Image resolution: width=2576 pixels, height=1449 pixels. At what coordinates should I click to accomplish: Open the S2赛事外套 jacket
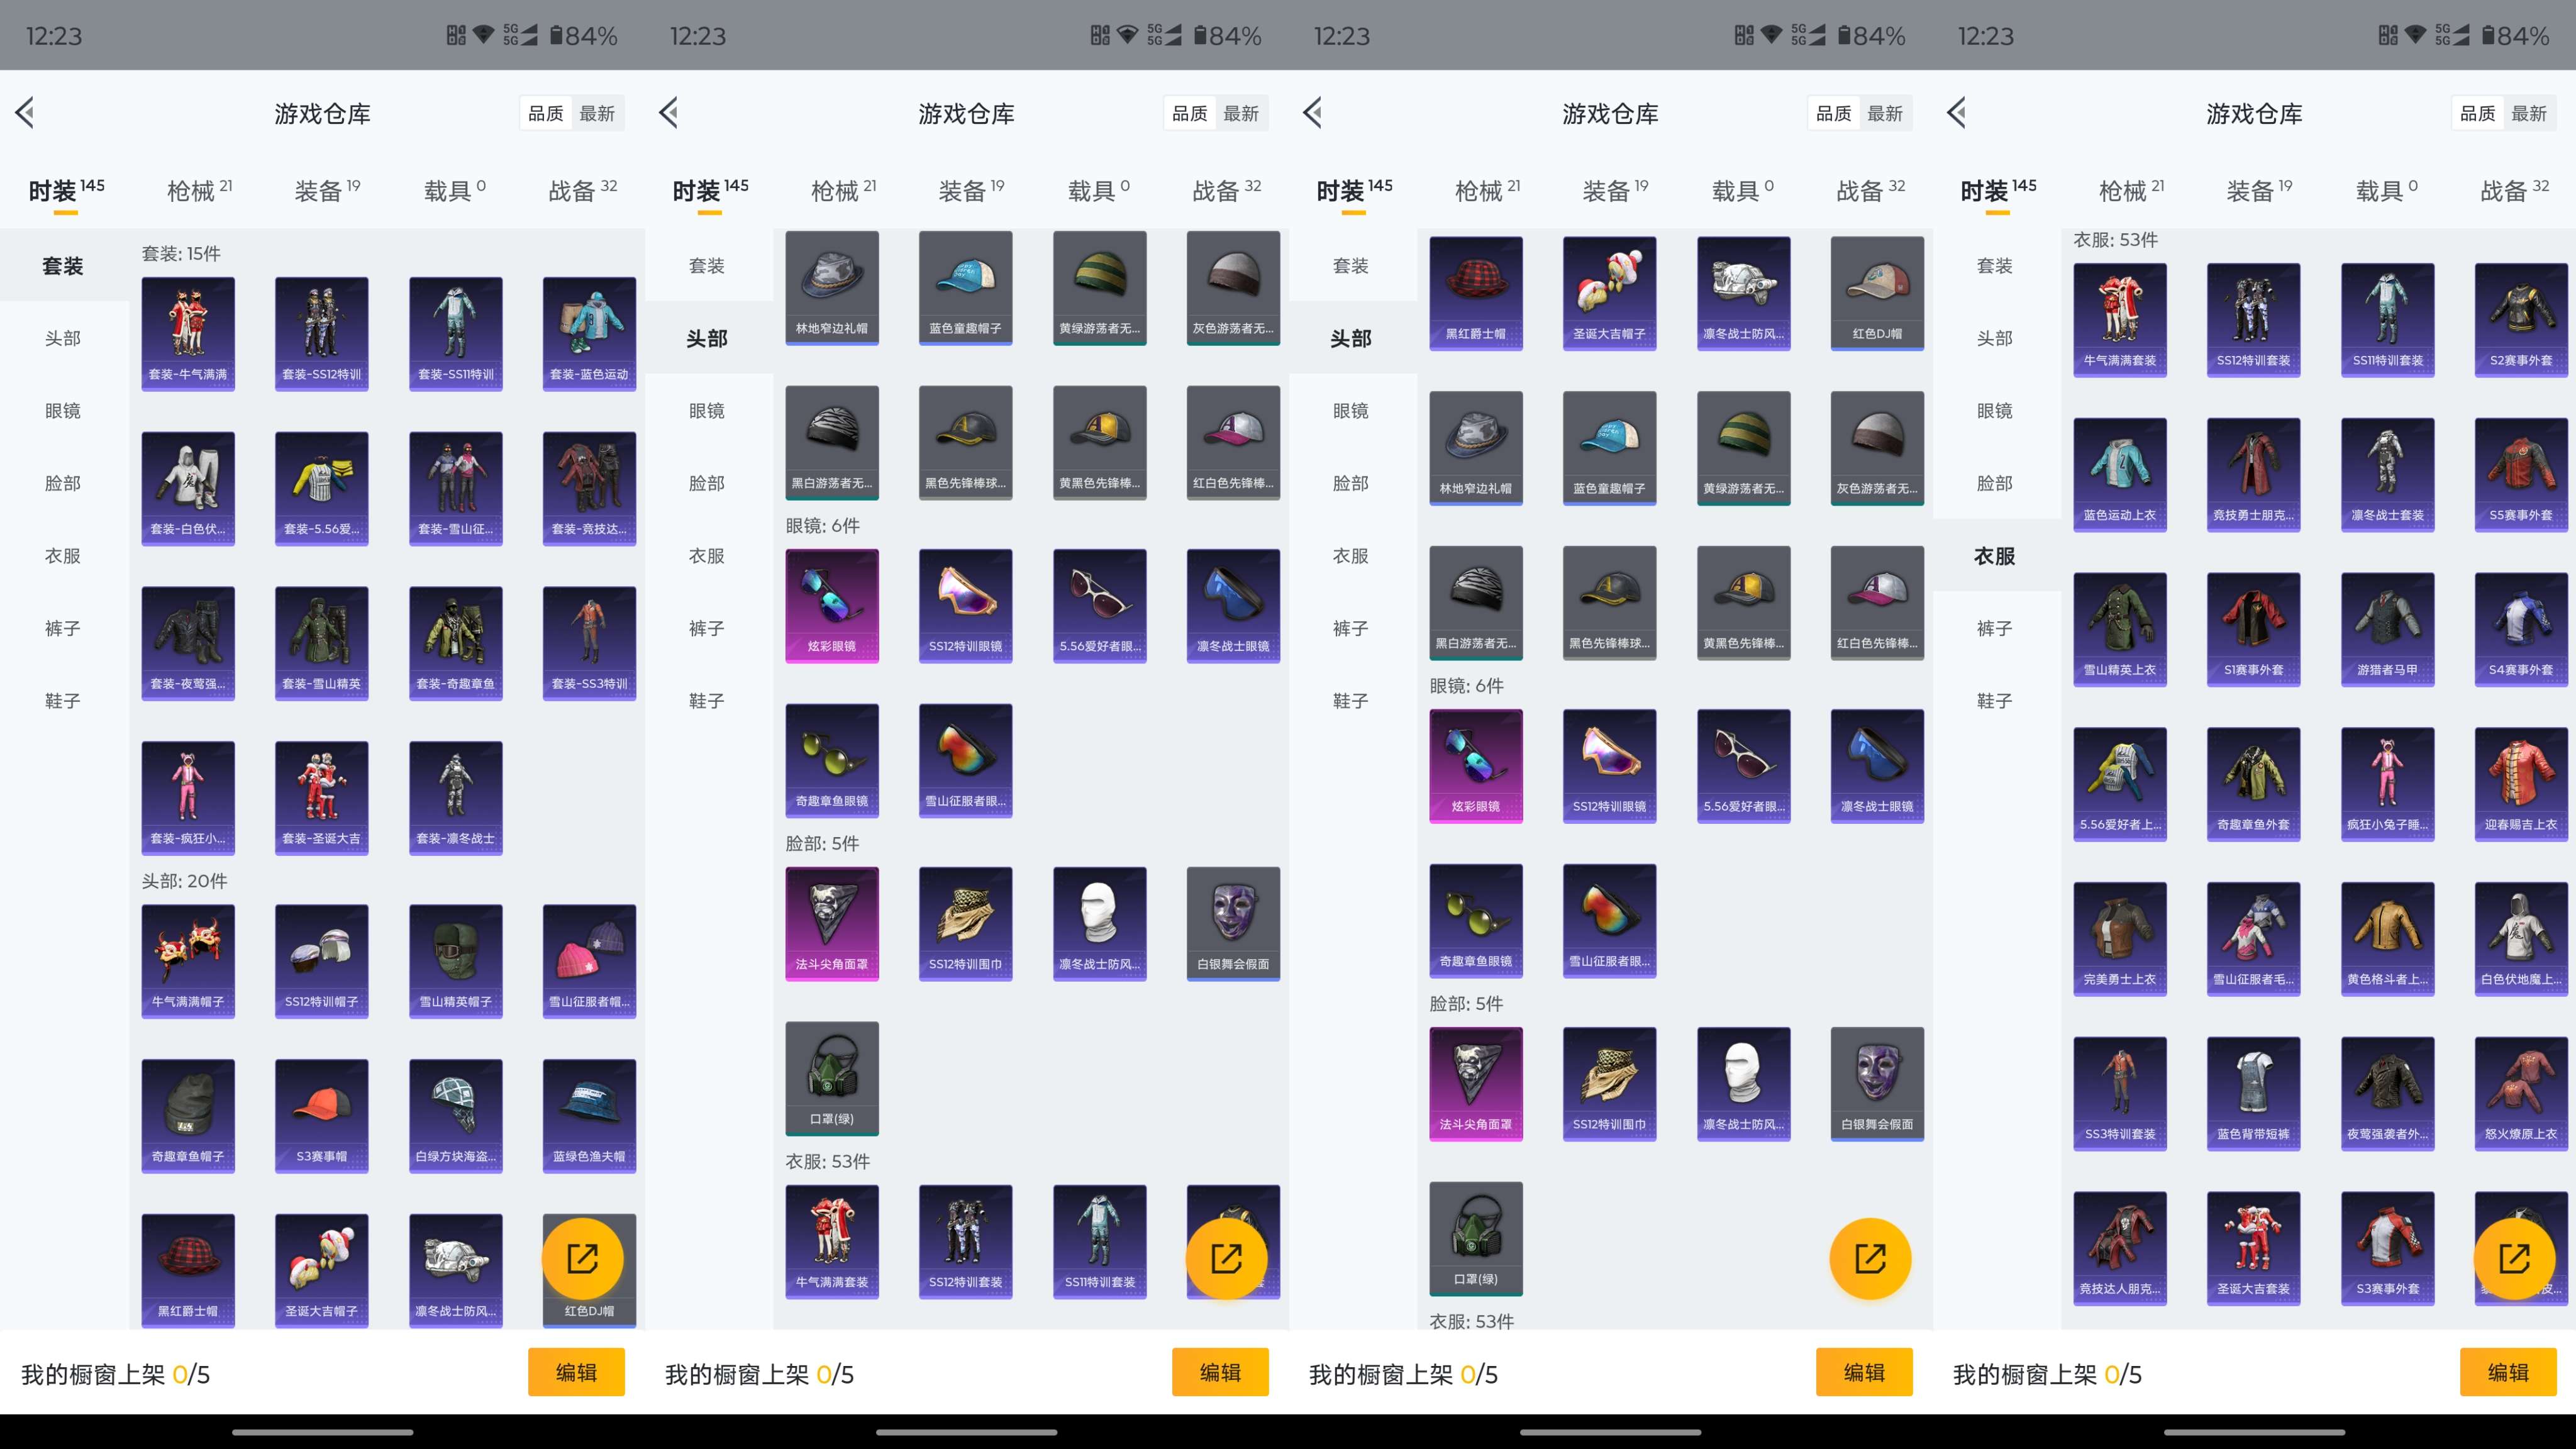pos(2522,320)
